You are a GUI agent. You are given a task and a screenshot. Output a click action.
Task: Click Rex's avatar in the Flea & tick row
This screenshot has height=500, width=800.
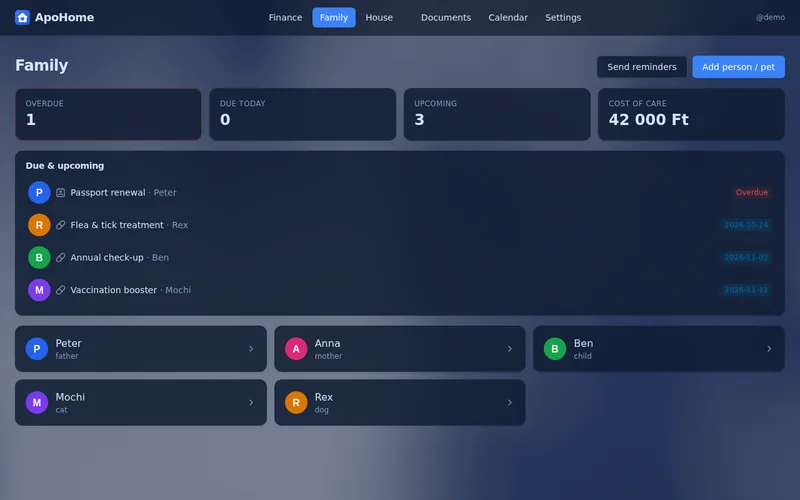coord(39,225)
